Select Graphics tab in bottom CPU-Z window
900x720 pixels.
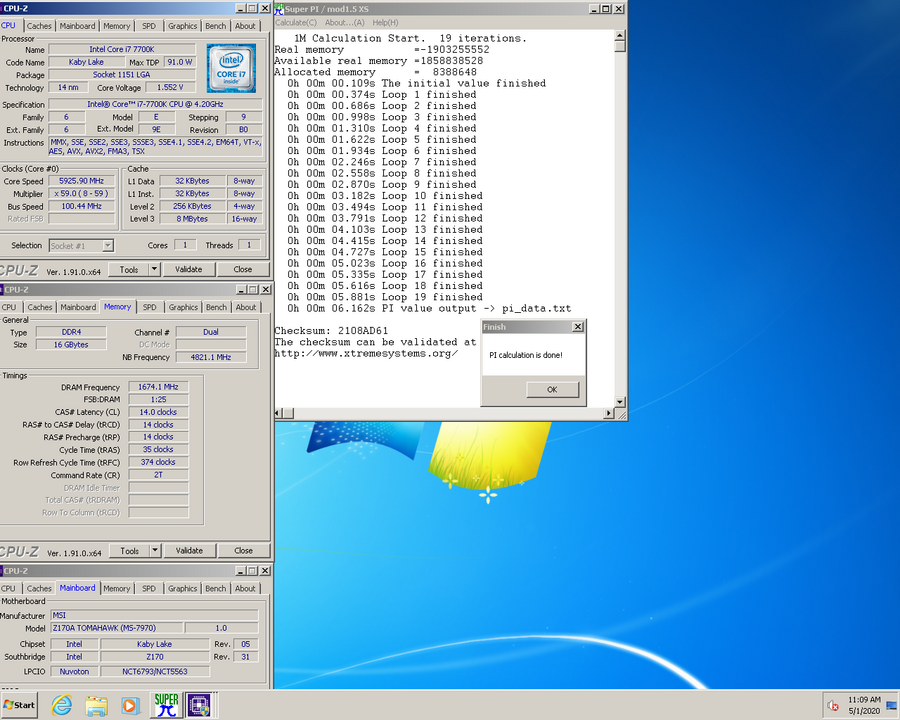tap(183, 589)
